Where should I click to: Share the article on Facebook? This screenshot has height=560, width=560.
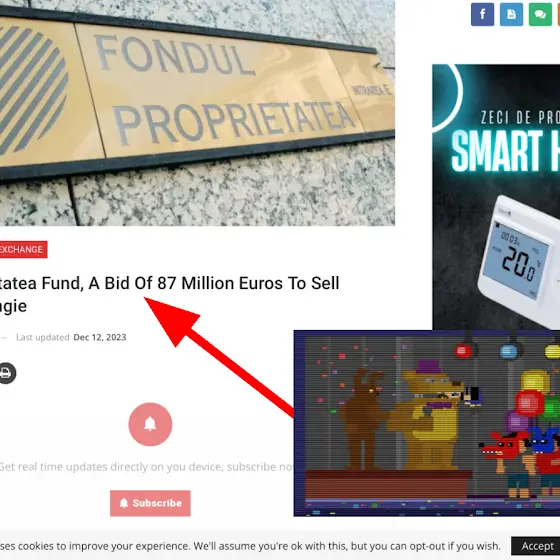[482, 14]
